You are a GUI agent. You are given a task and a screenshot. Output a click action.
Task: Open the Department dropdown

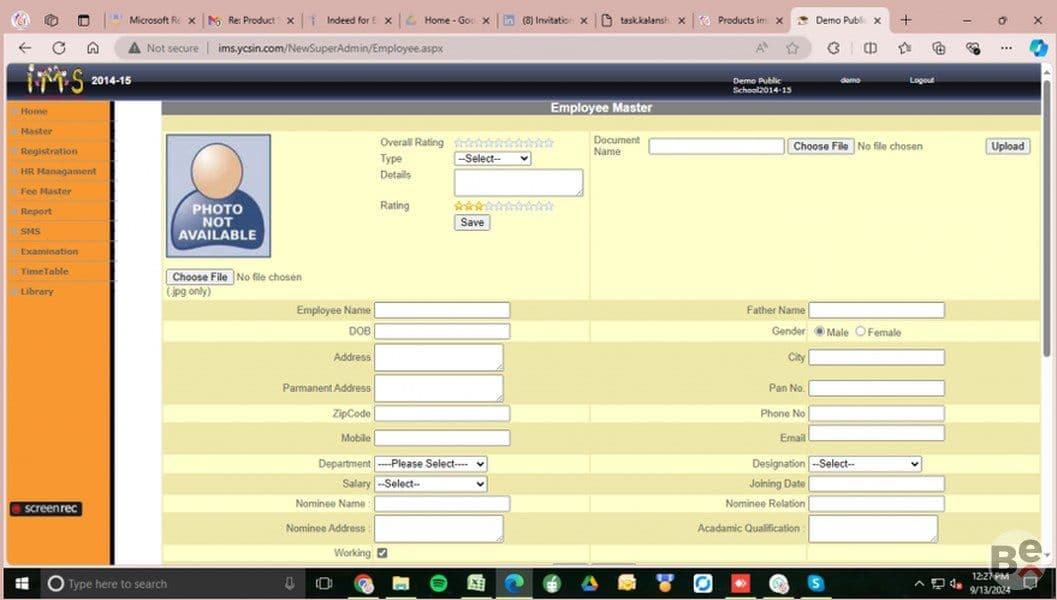pyautogui.click(x=431, y=464)
